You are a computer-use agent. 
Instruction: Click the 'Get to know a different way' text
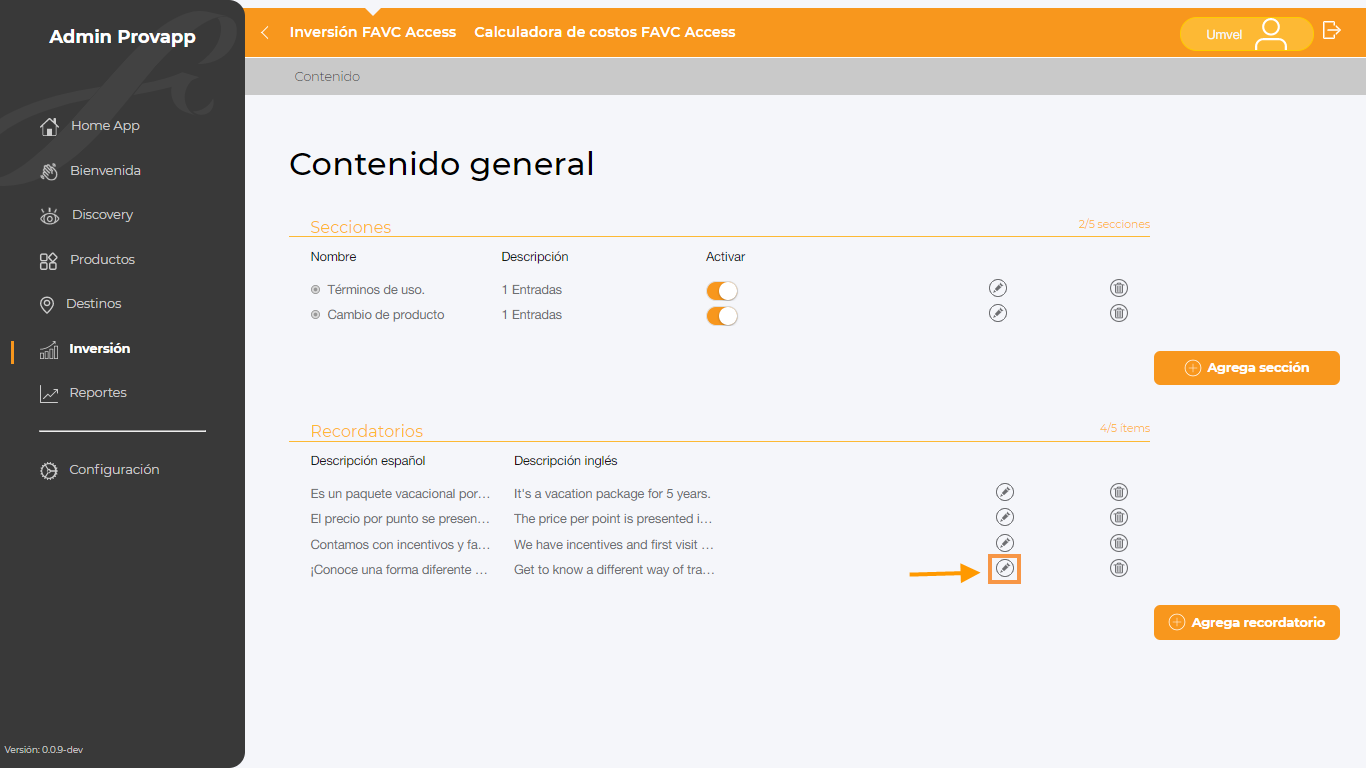click(615, 570)
